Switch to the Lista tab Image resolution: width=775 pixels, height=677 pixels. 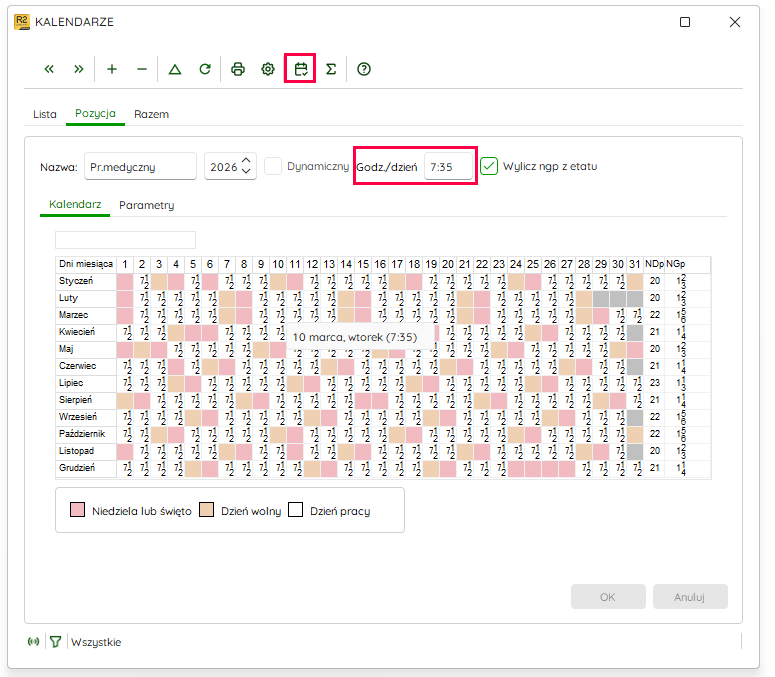point(45,114)
